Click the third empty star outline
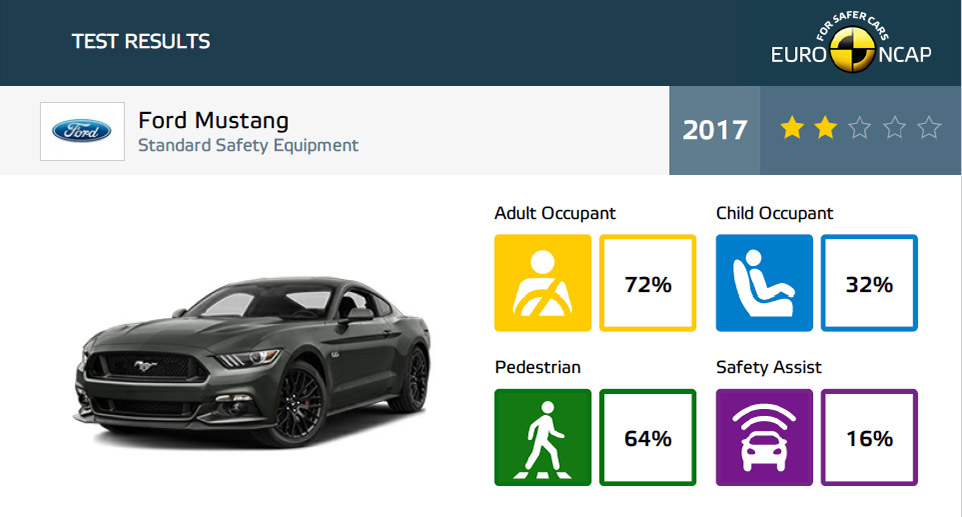 coord(860,128)
